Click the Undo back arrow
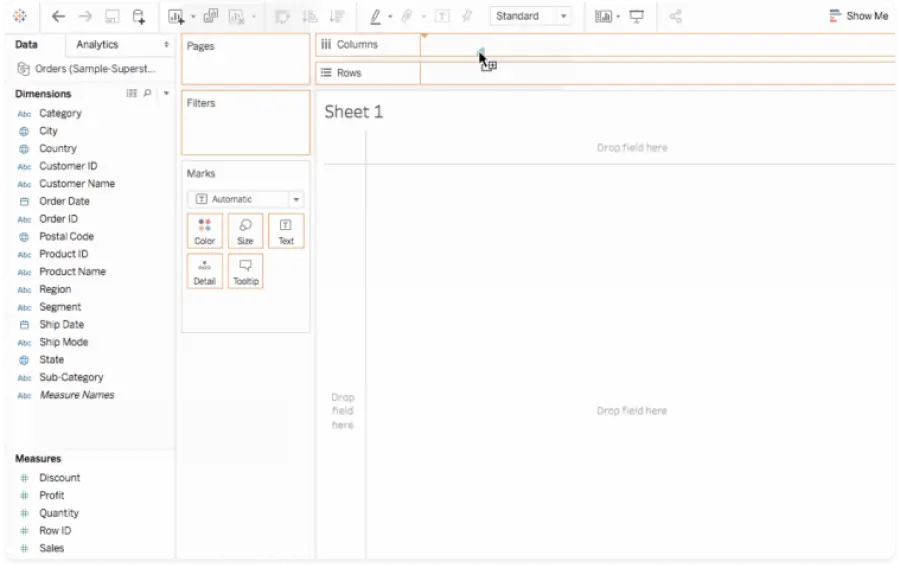This screenshot has height=568, width=900. pyautogui.click(x=58, y=16)
